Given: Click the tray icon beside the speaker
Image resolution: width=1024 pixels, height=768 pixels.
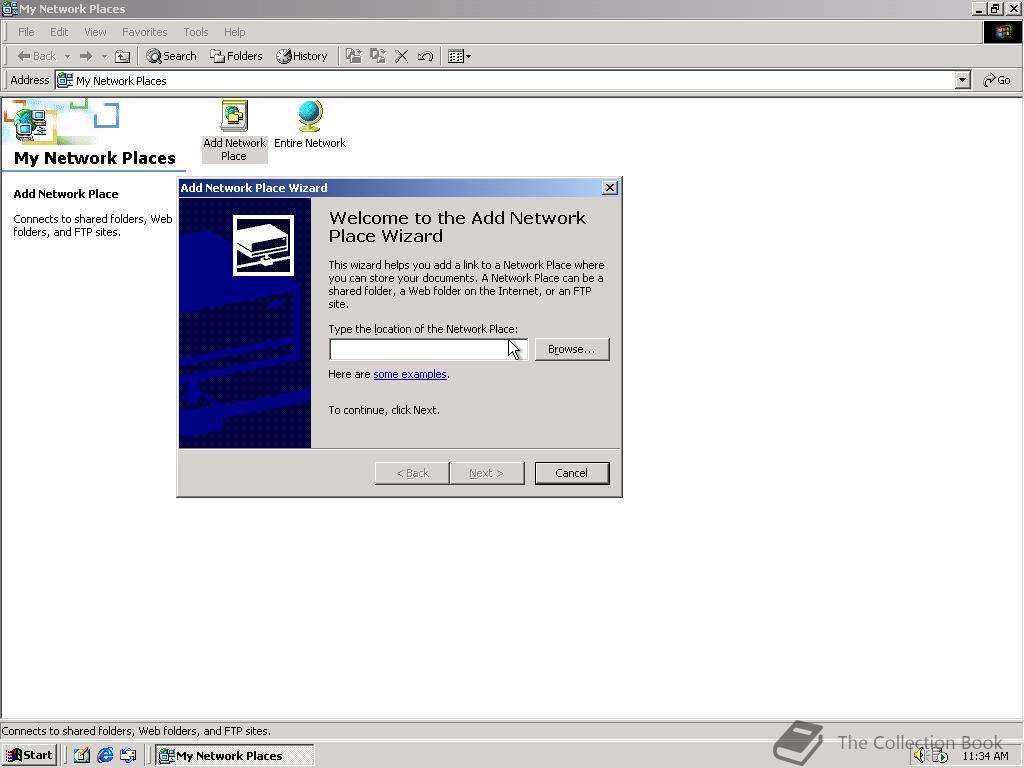Looking at the screenshot, I should 940,756.
